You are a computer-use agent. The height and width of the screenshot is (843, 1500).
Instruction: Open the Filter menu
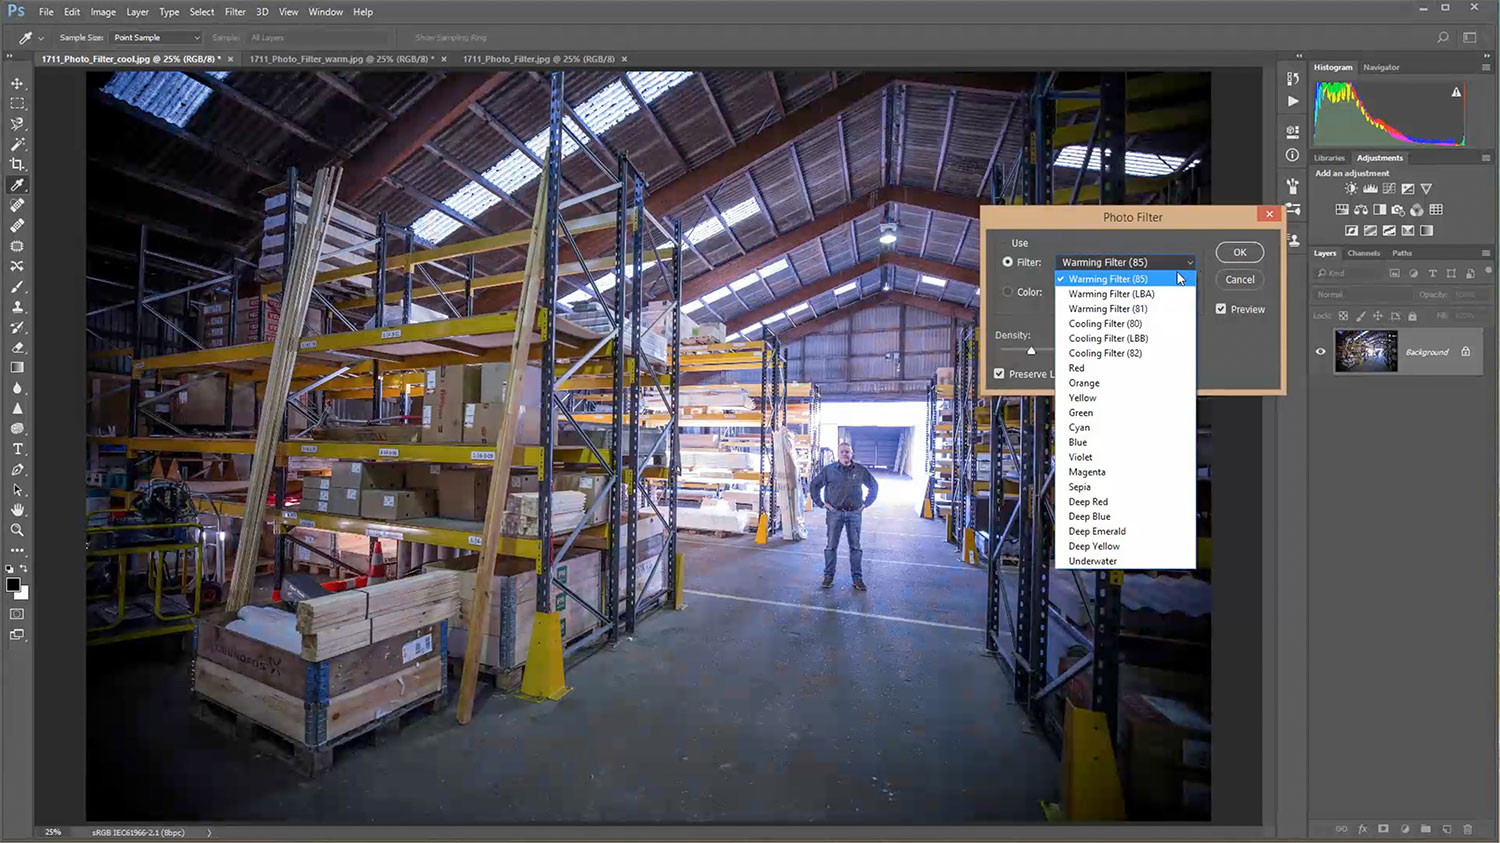(235, 12)
